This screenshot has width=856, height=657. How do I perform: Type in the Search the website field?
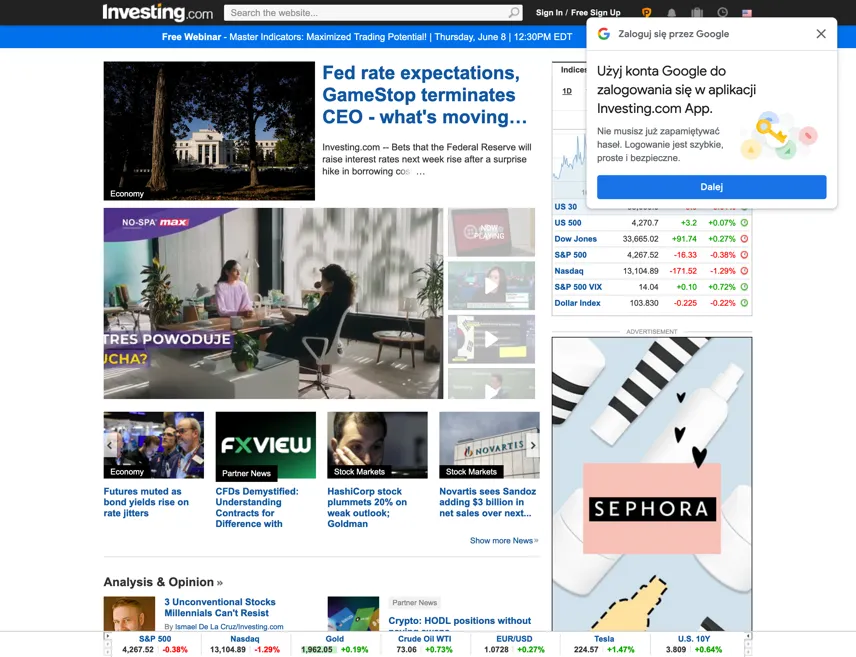[x=367, y=13]
